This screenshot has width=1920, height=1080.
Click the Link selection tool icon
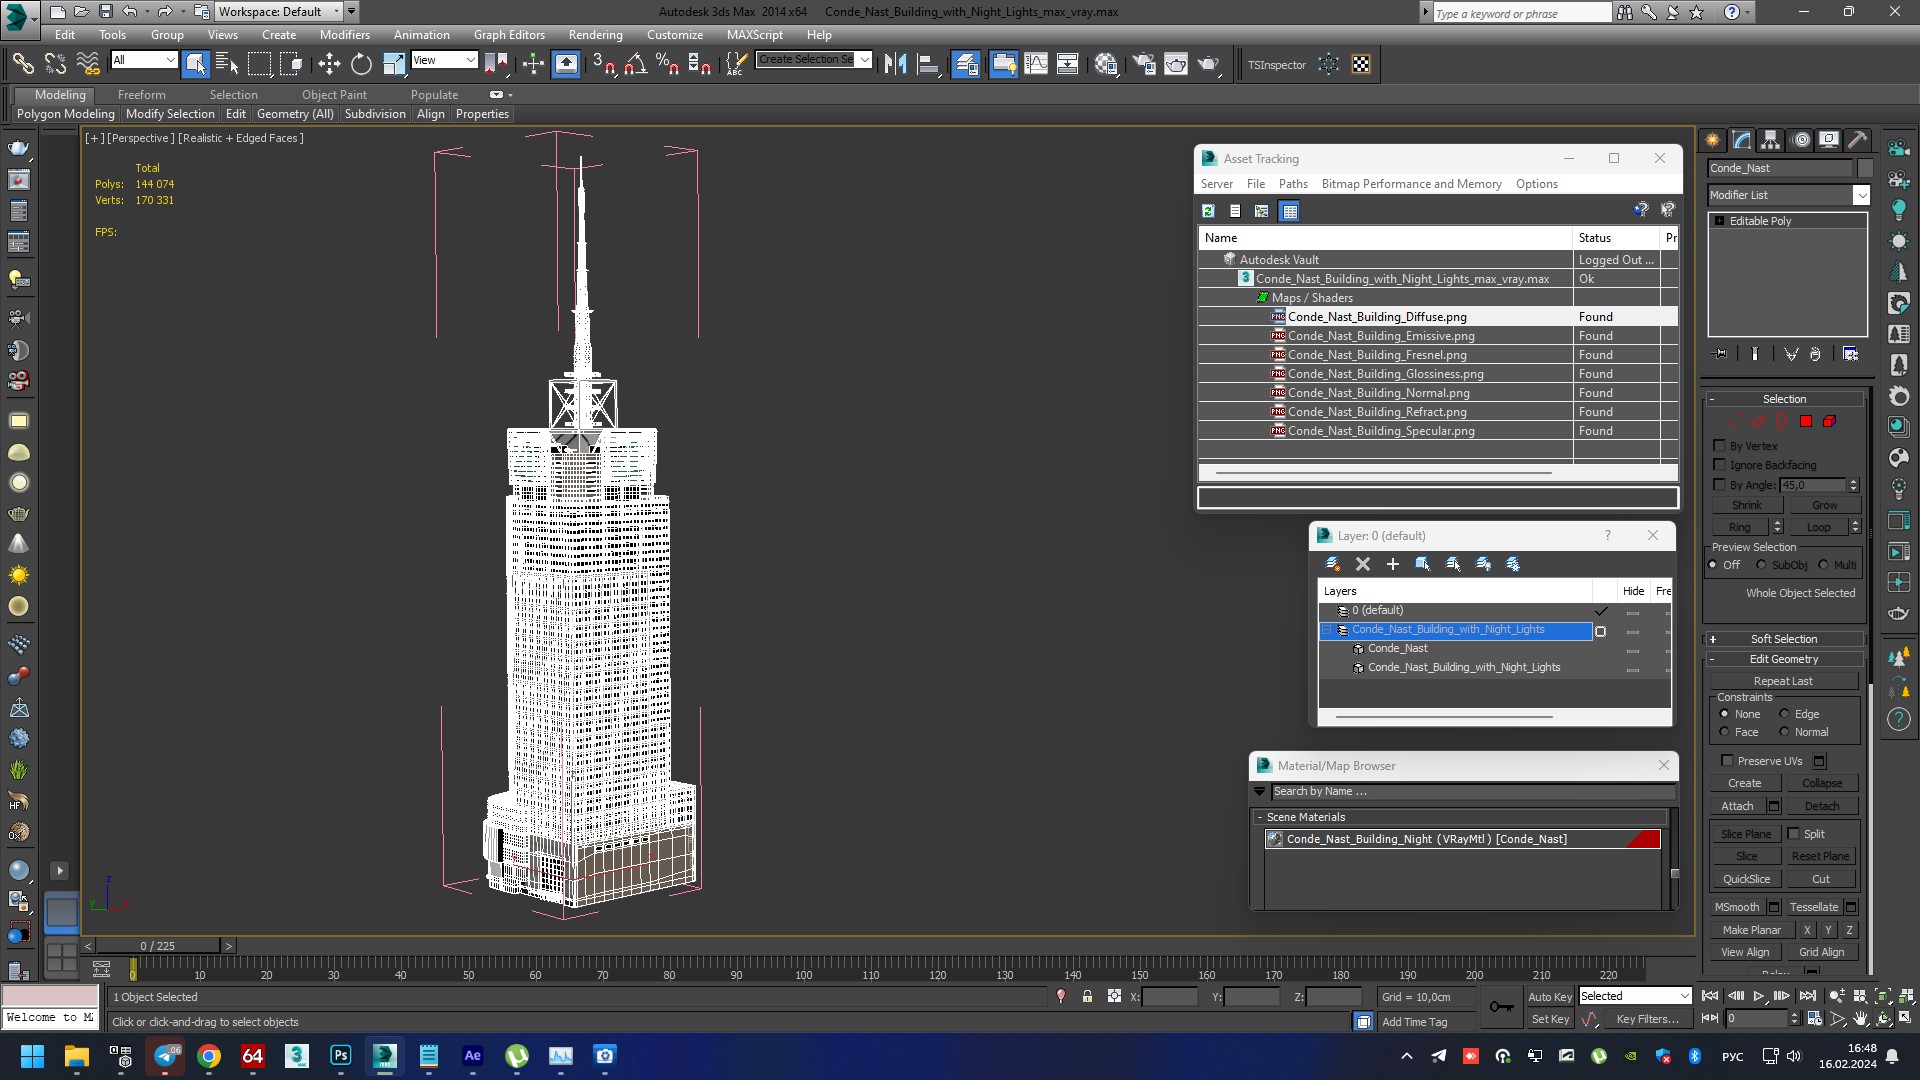pyautogui.click(x=23, y=64)
